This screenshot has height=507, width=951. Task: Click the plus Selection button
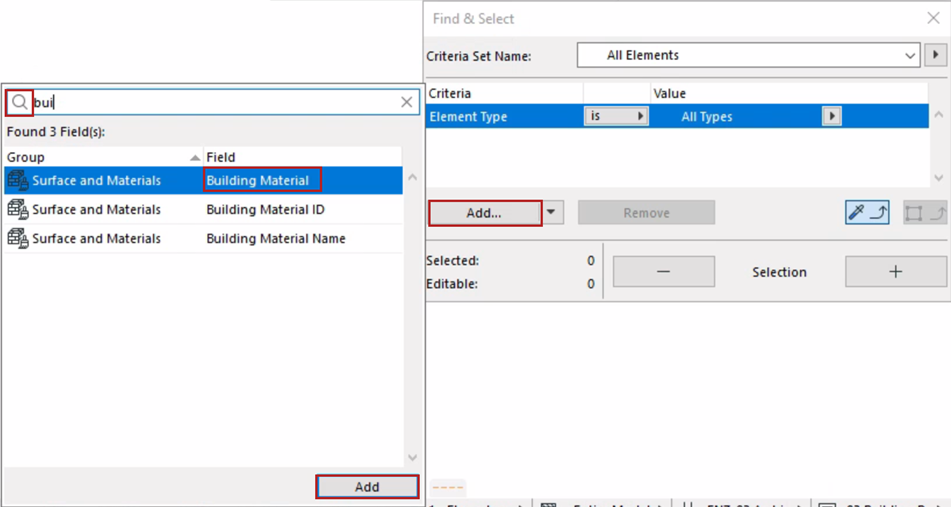point(896,272)
